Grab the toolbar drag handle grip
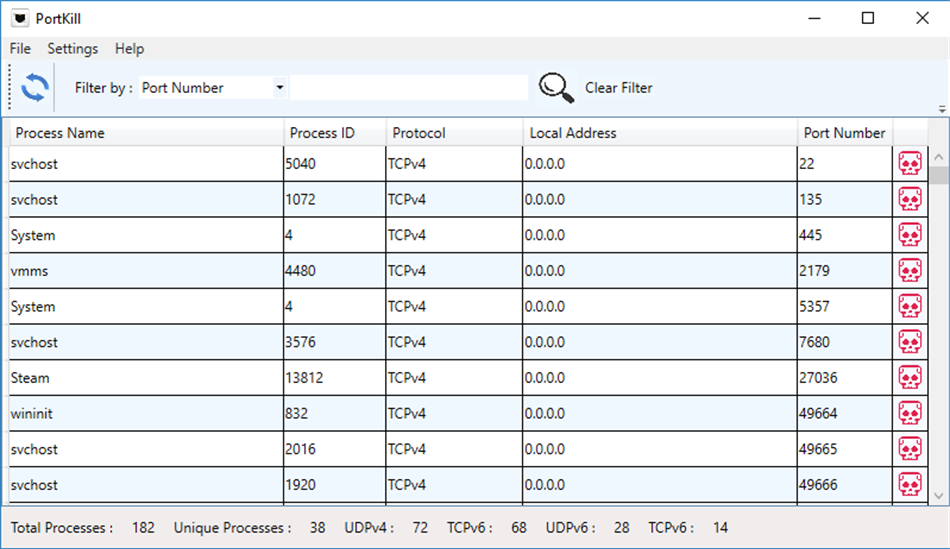Screen dimensions: 950x549 (10, 88)
